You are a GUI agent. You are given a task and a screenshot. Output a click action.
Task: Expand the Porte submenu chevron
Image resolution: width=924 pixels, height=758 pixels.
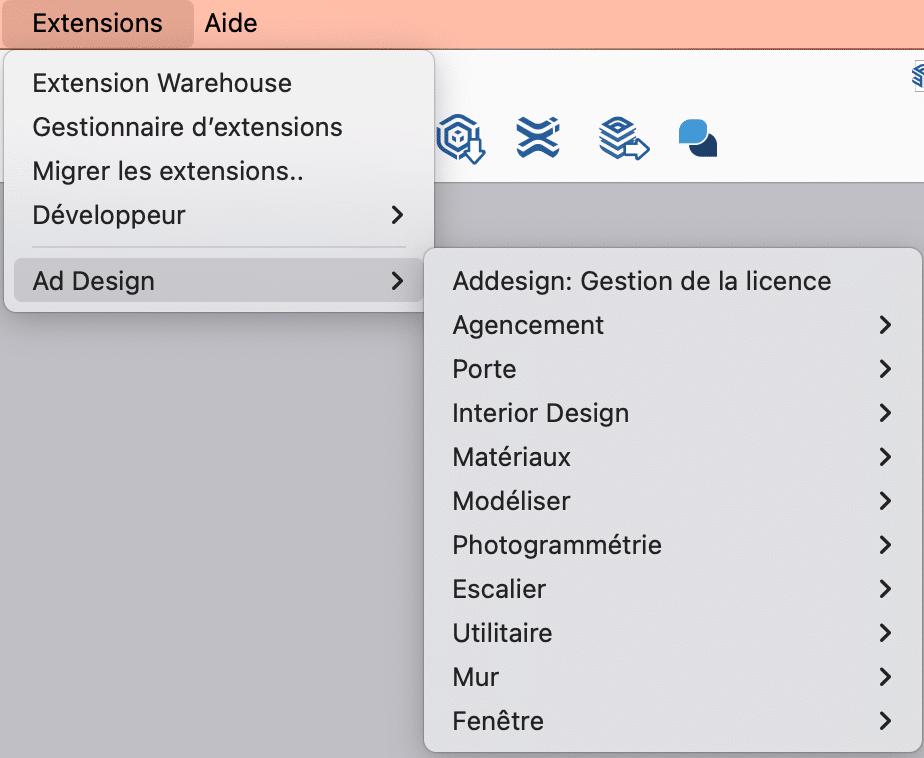point(884,369)
